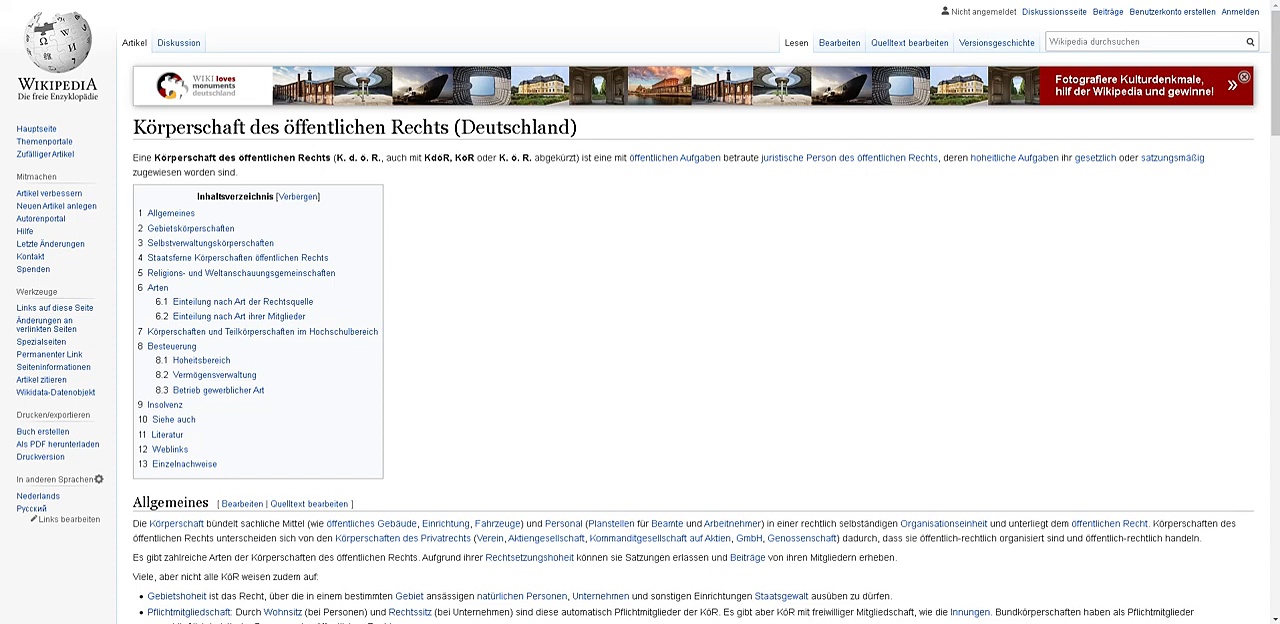
Task: Click the Anmelden login link
Action: tap(1240, 12)
